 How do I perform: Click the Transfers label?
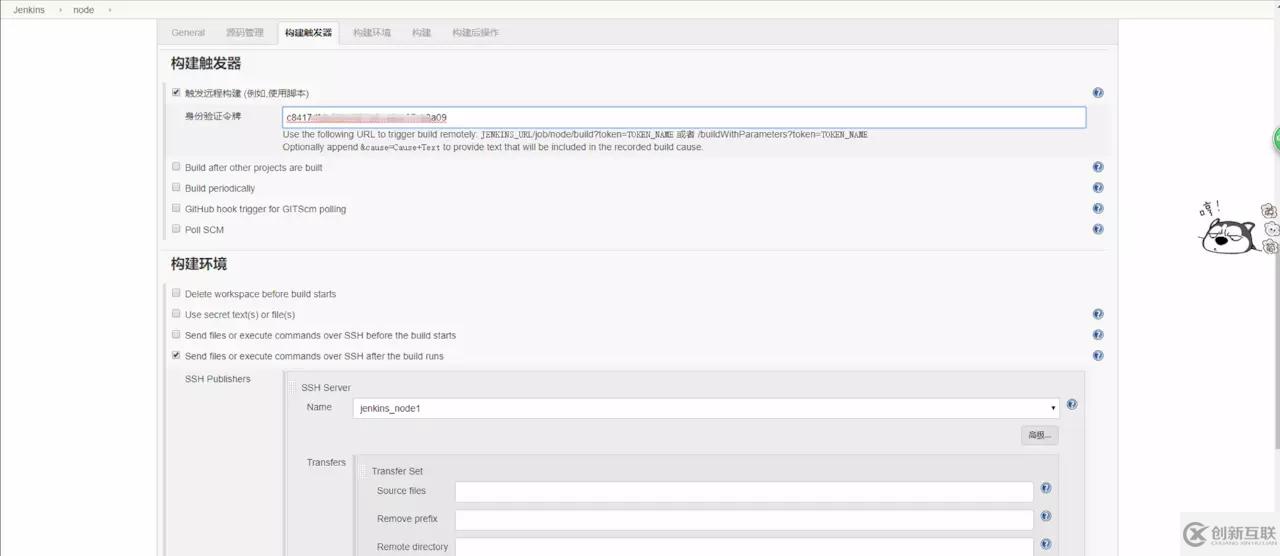pyautogui.click(x=326, y=462)
